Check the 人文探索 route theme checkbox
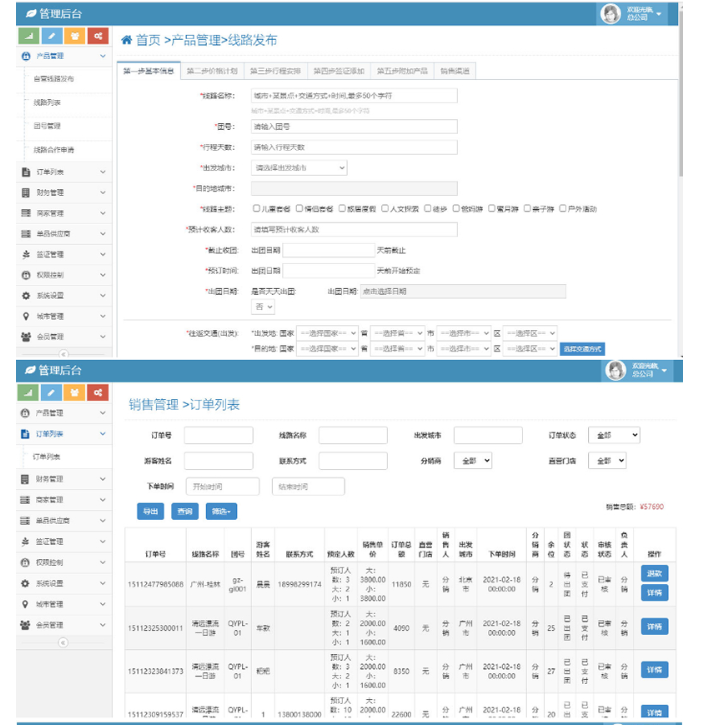This screenshot has height=725, width=720. pyautogui.click(x=384, y=209)
